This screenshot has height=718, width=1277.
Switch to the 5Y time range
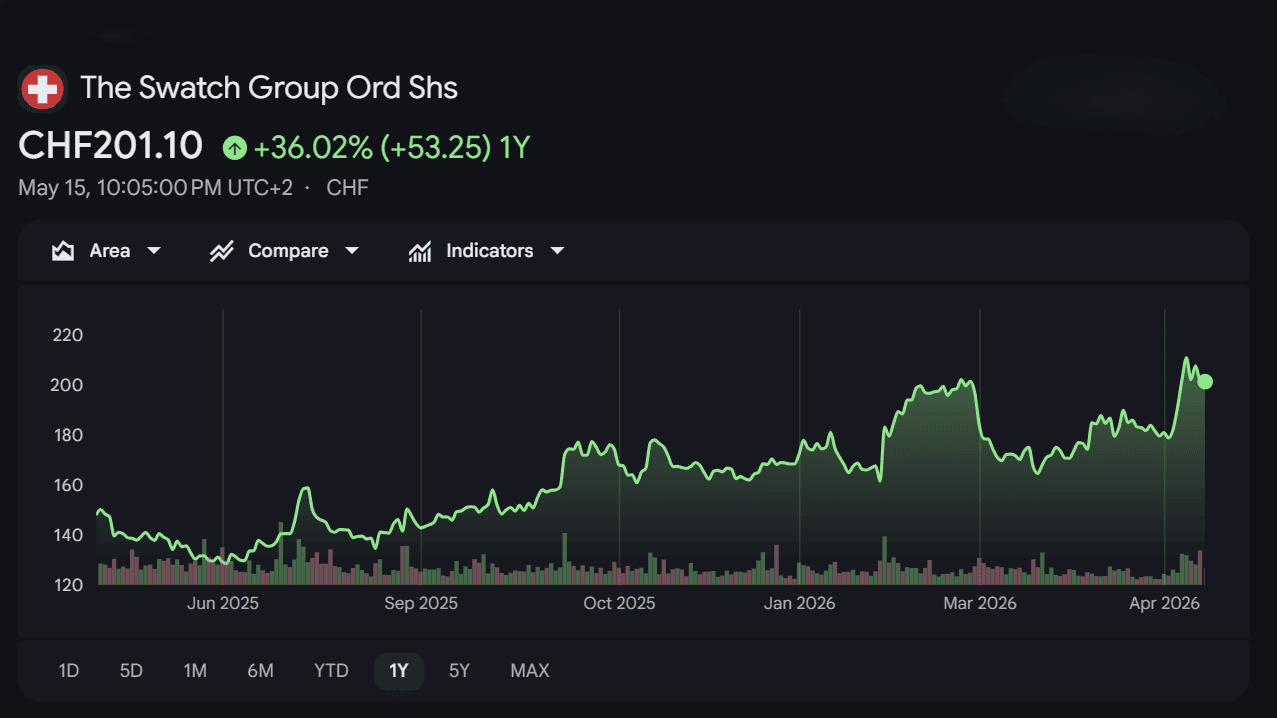tap(459, 671)
